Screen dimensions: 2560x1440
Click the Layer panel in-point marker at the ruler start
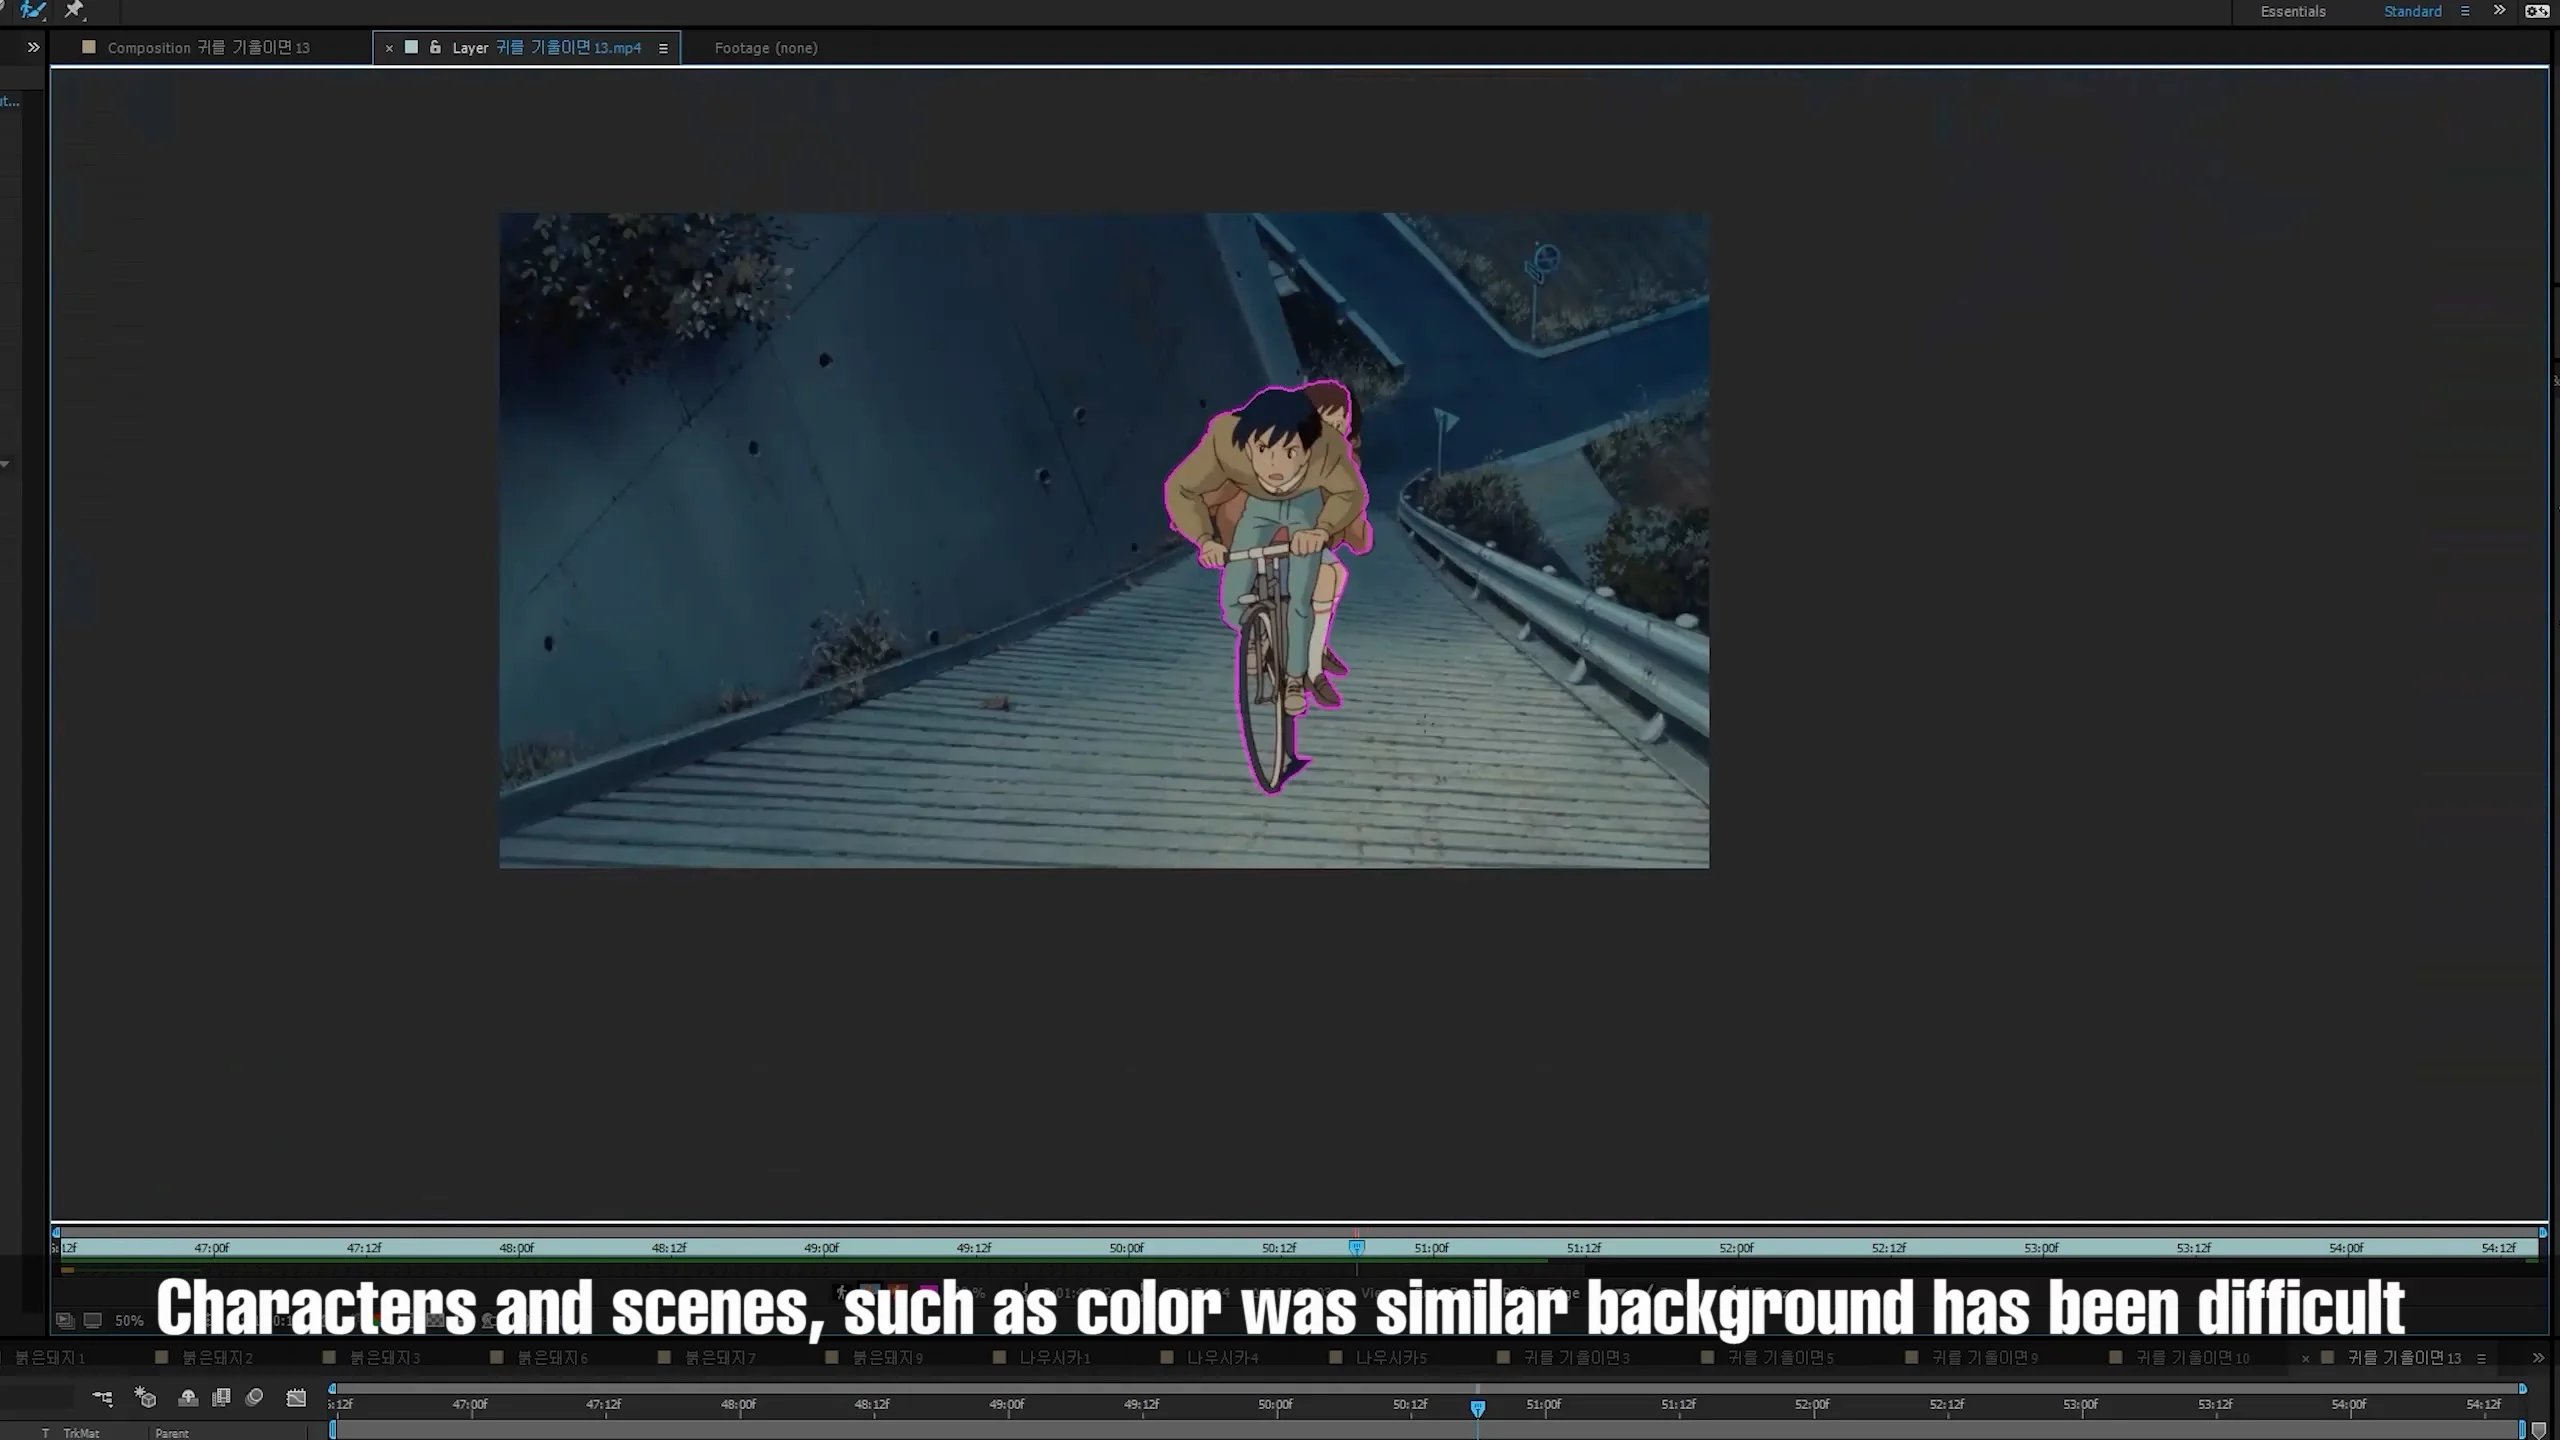[56, 1233]
